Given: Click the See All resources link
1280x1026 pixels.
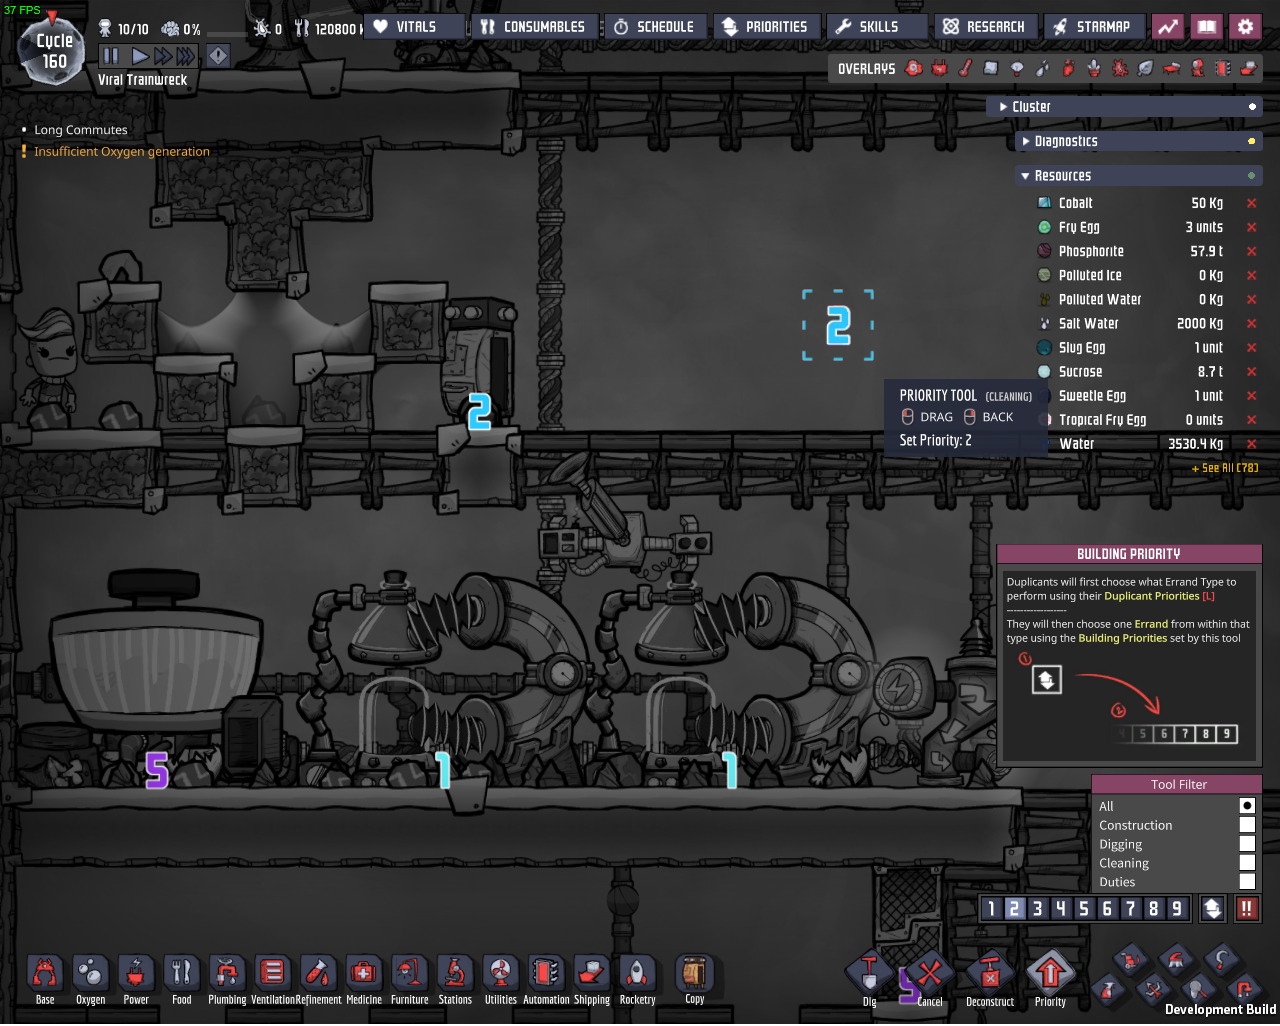Looking at the screenshot, I should point(1224,468).
